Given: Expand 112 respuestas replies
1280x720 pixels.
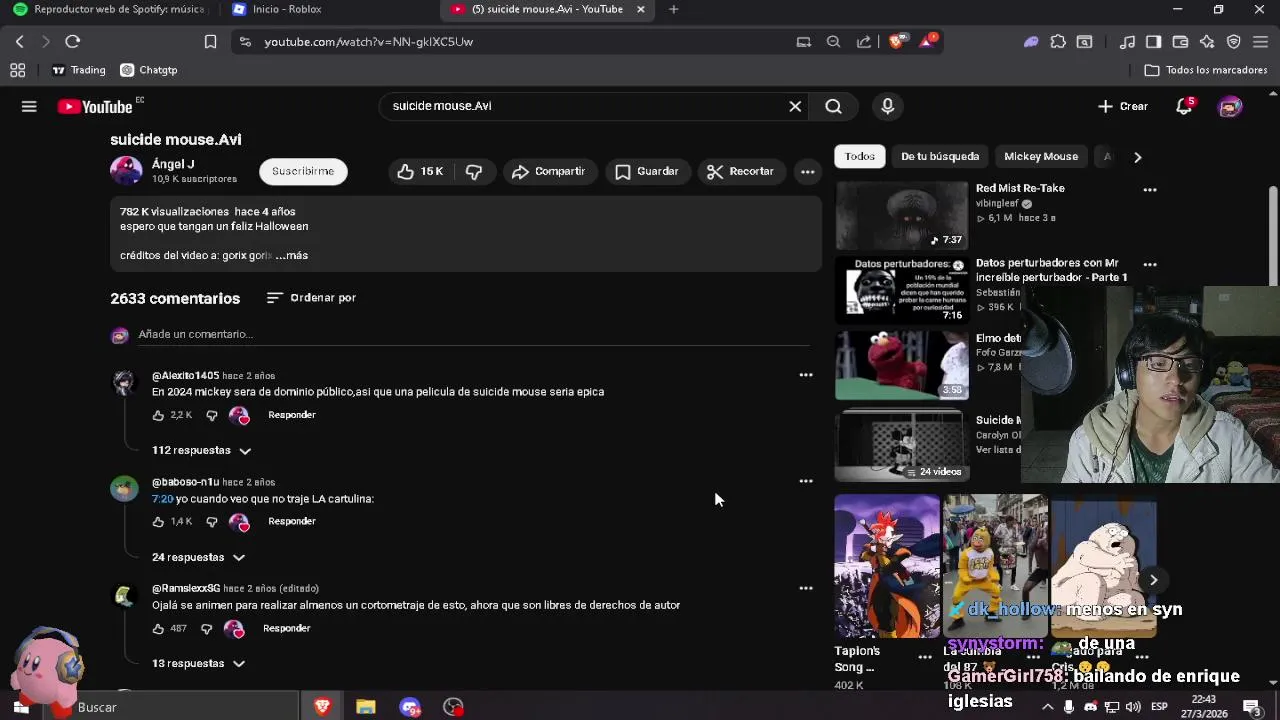Looking at the screenshot, I should [x=201, y=450].
